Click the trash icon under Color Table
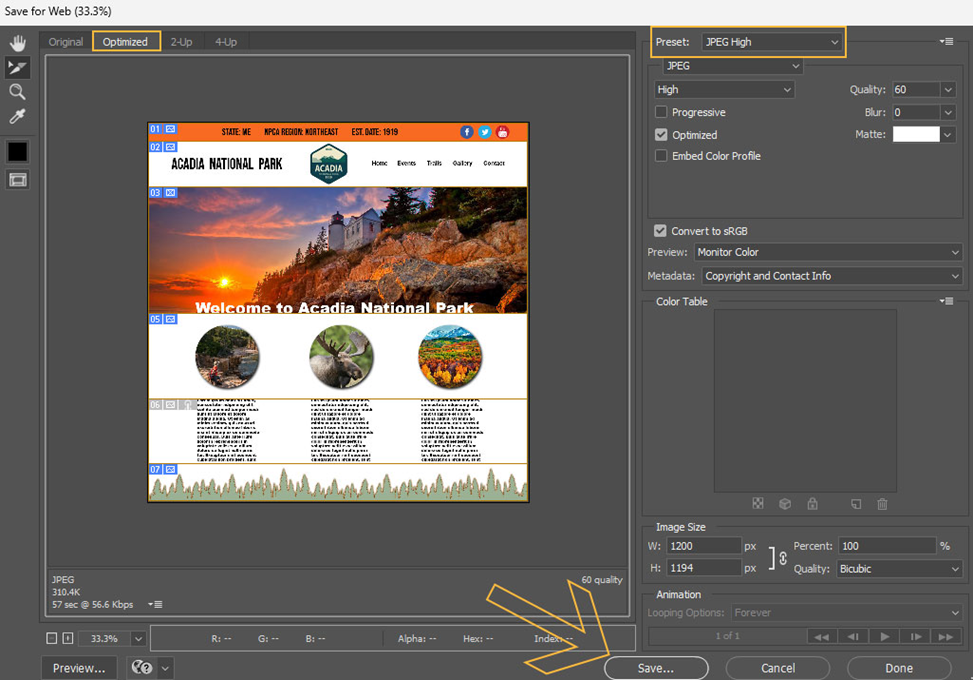Image resolution: width=973 pixels, height=680 pixels. (882, 504)
